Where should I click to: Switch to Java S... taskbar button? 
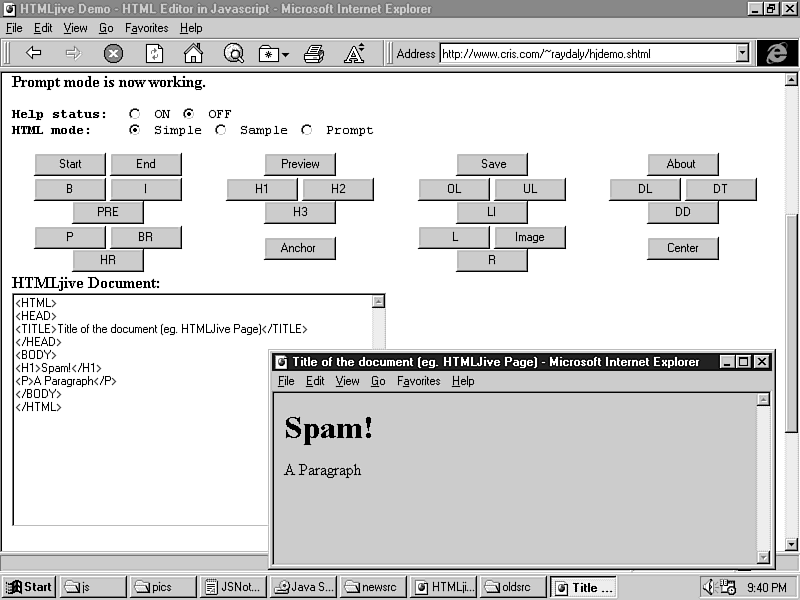[x=303, y=587]
